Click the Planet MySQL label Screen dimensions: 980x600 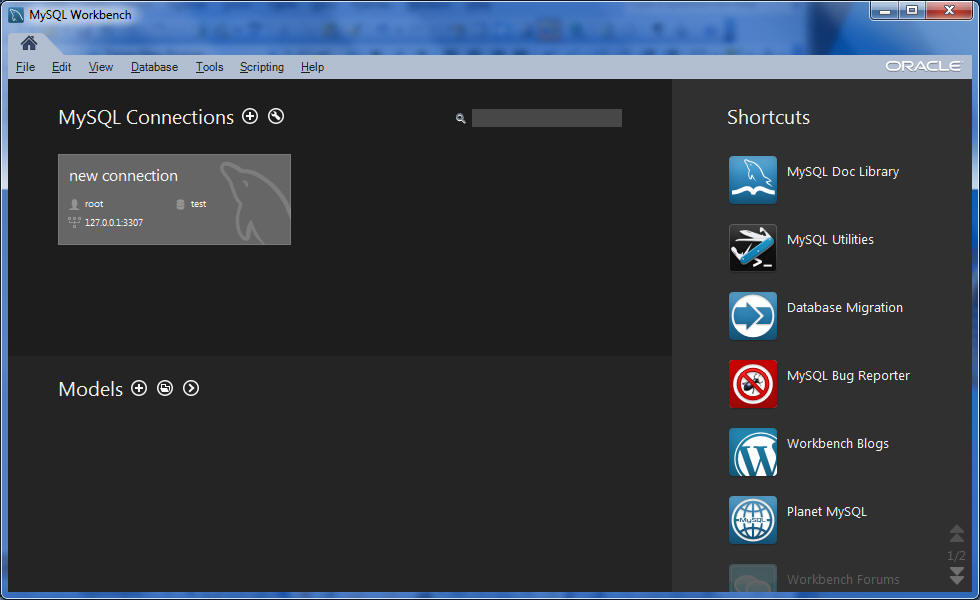click(x=826, y=512)
